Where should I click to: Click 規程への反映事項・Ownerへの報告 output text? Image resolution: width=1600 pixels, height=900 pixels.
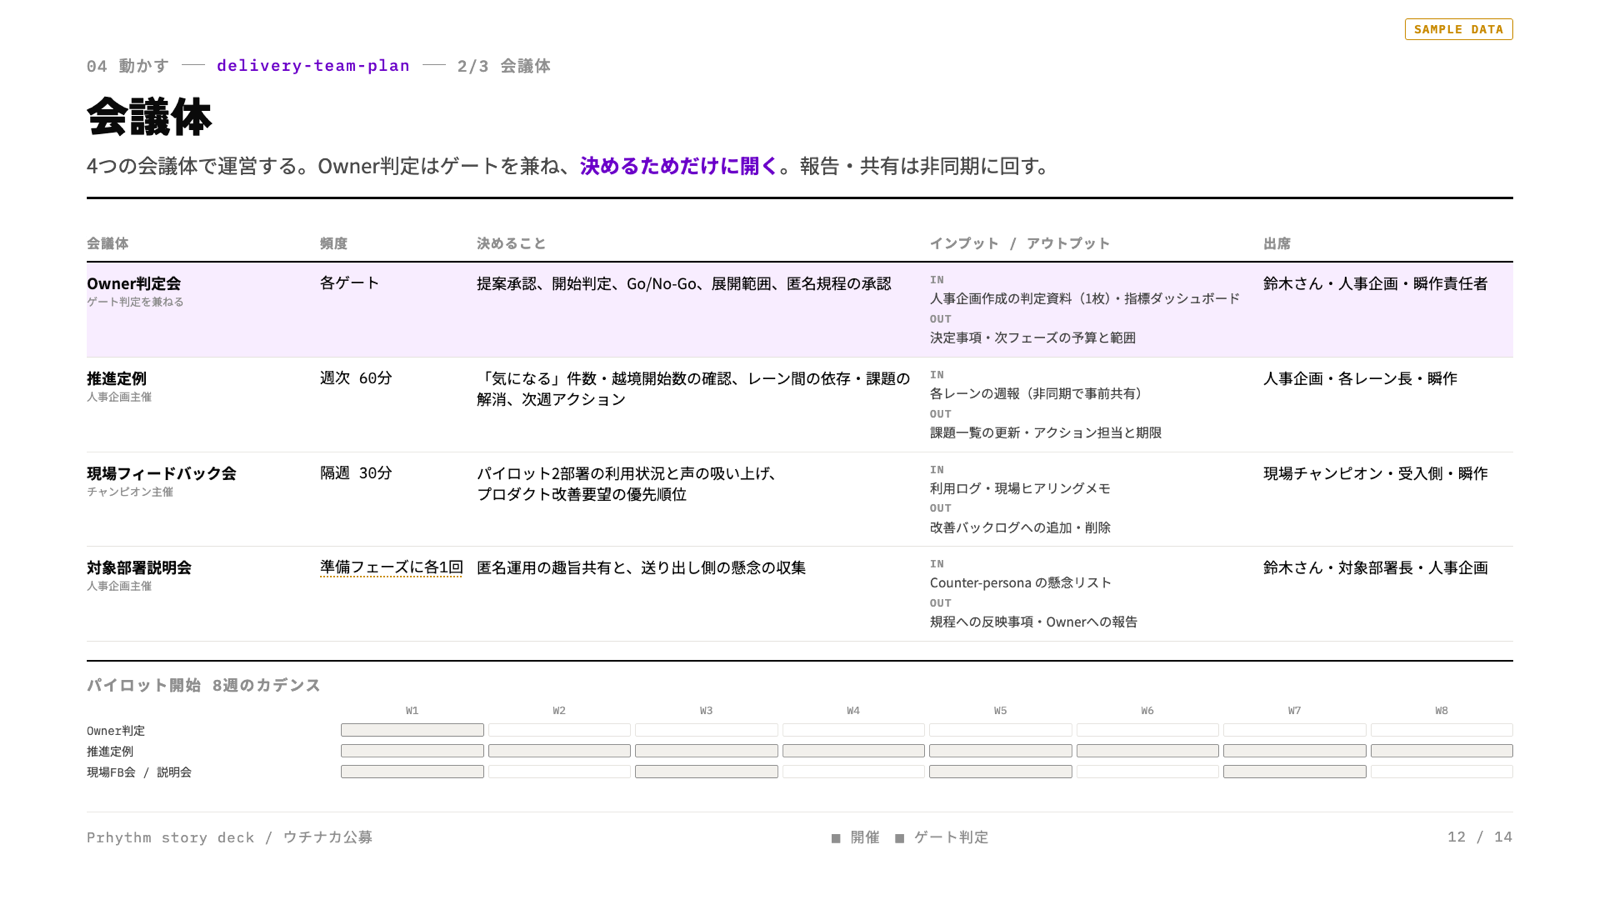click(x=1034, y=621)
